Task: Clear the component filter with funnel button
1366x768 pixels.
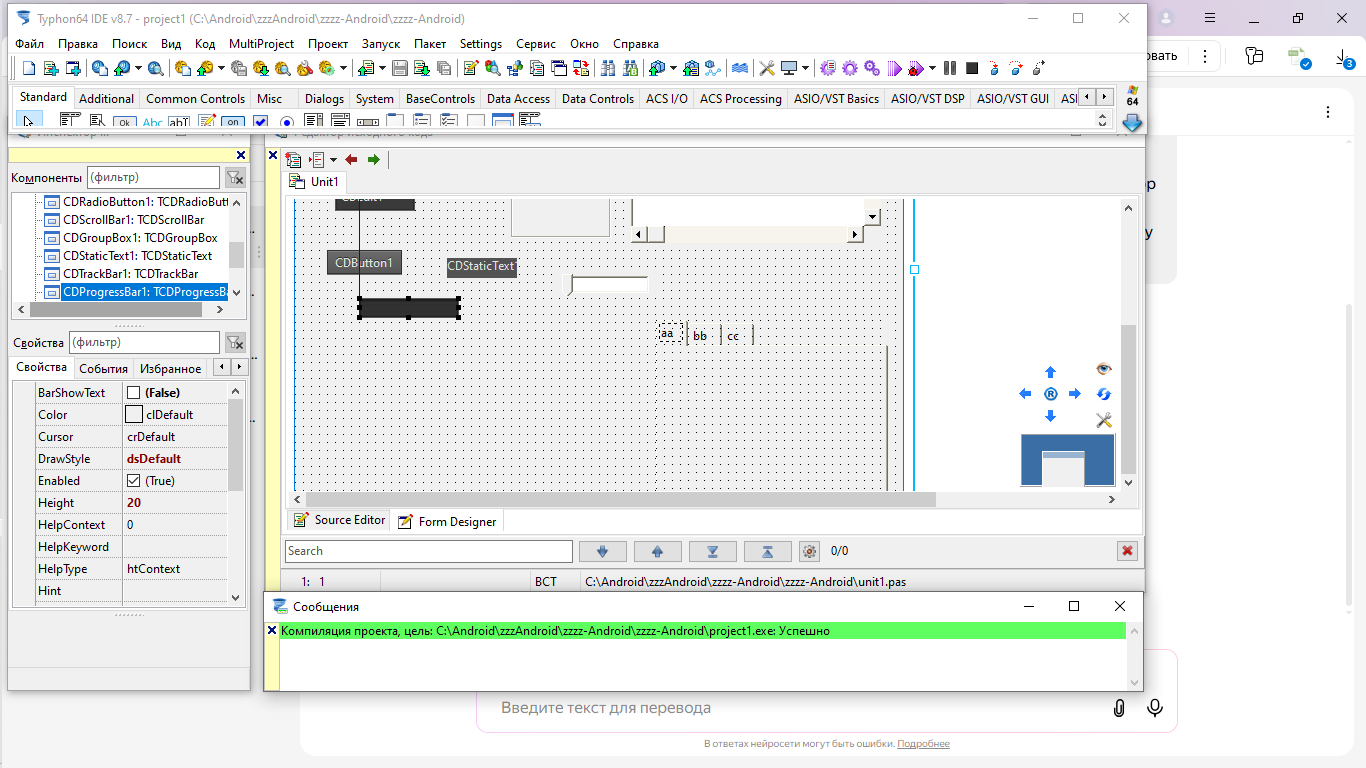Action: pyautogui.click(x=235, y=178)
